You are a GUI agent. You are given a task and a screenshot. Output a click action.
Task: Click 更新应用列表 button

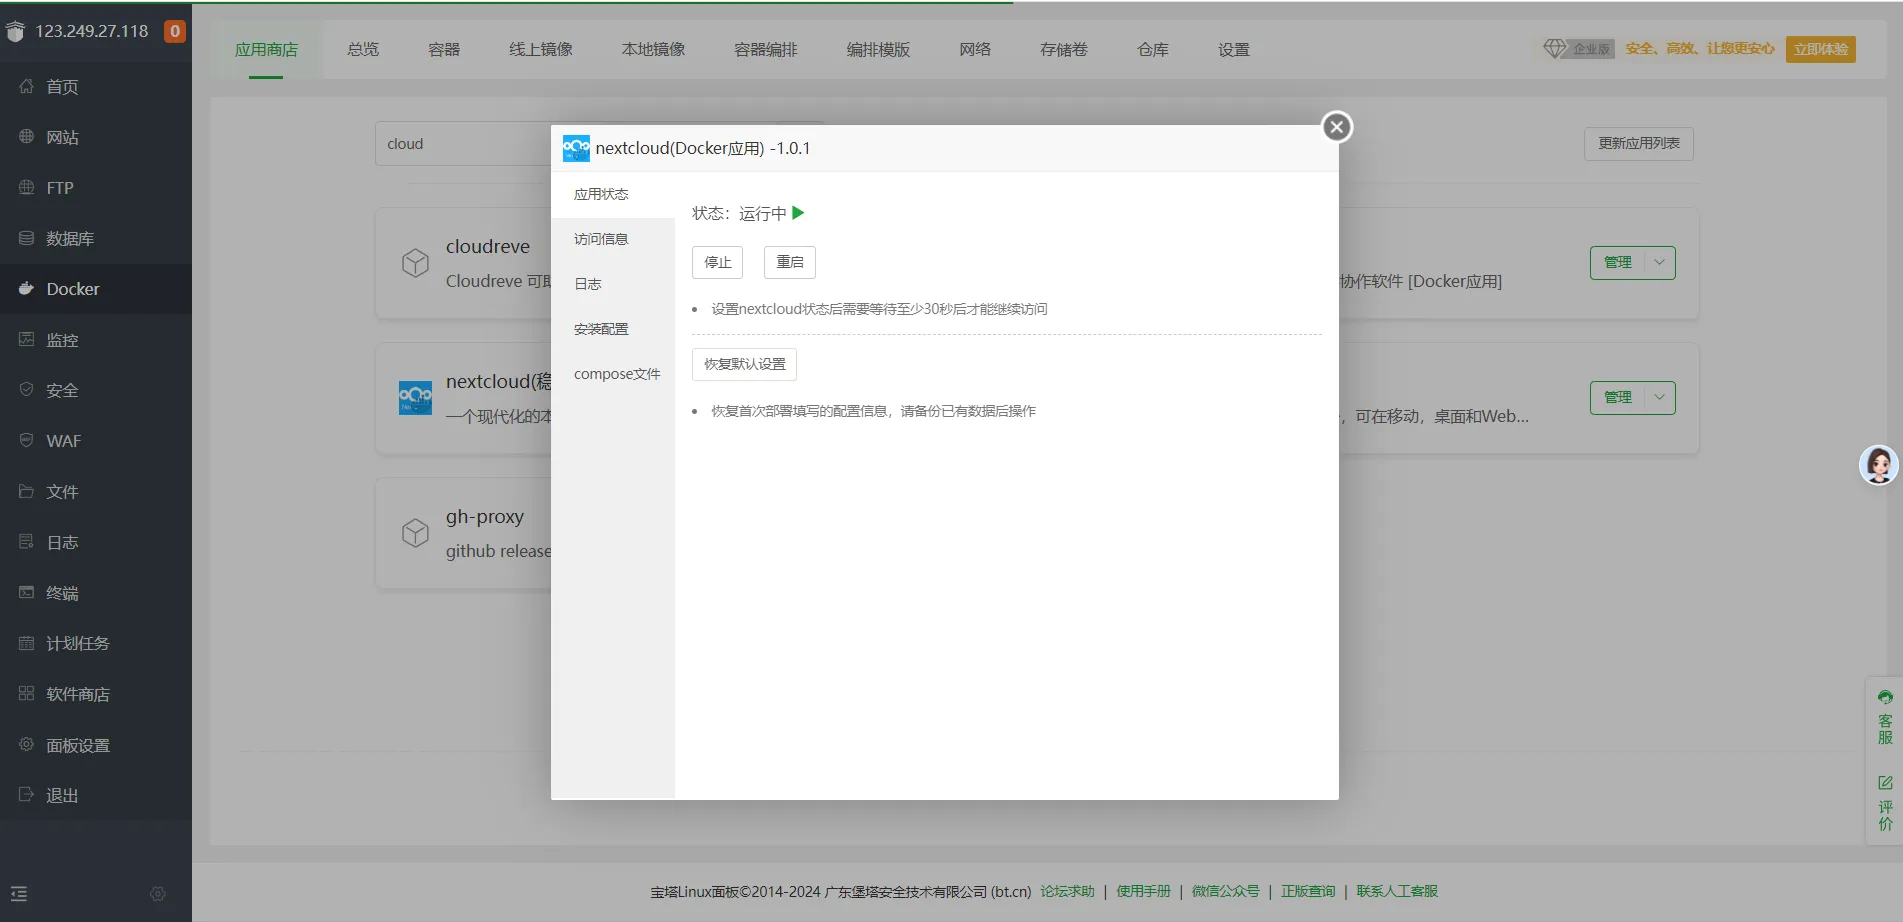coord(1639,144)
